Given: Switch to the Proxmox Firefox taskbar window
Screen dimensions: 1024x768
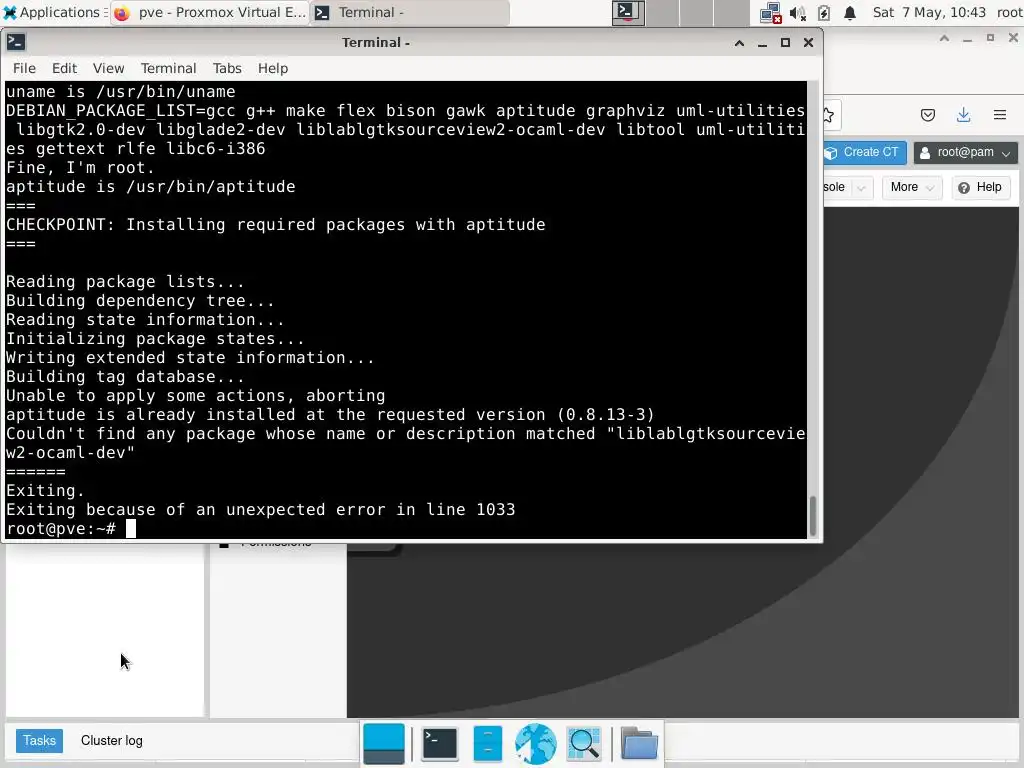Looking at the screenshot, I should tap(209, 12).
